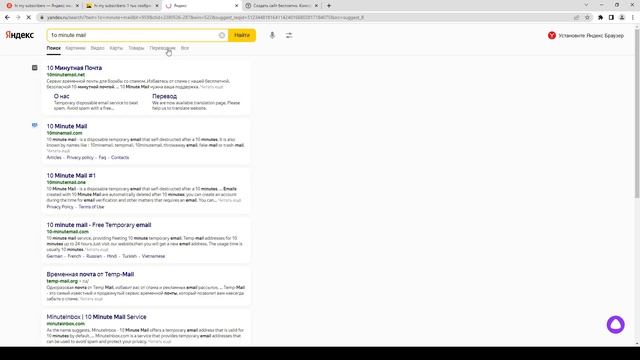Select the Карты search category
This screenshot has width=640, height=360.
[x=116, y=48]
